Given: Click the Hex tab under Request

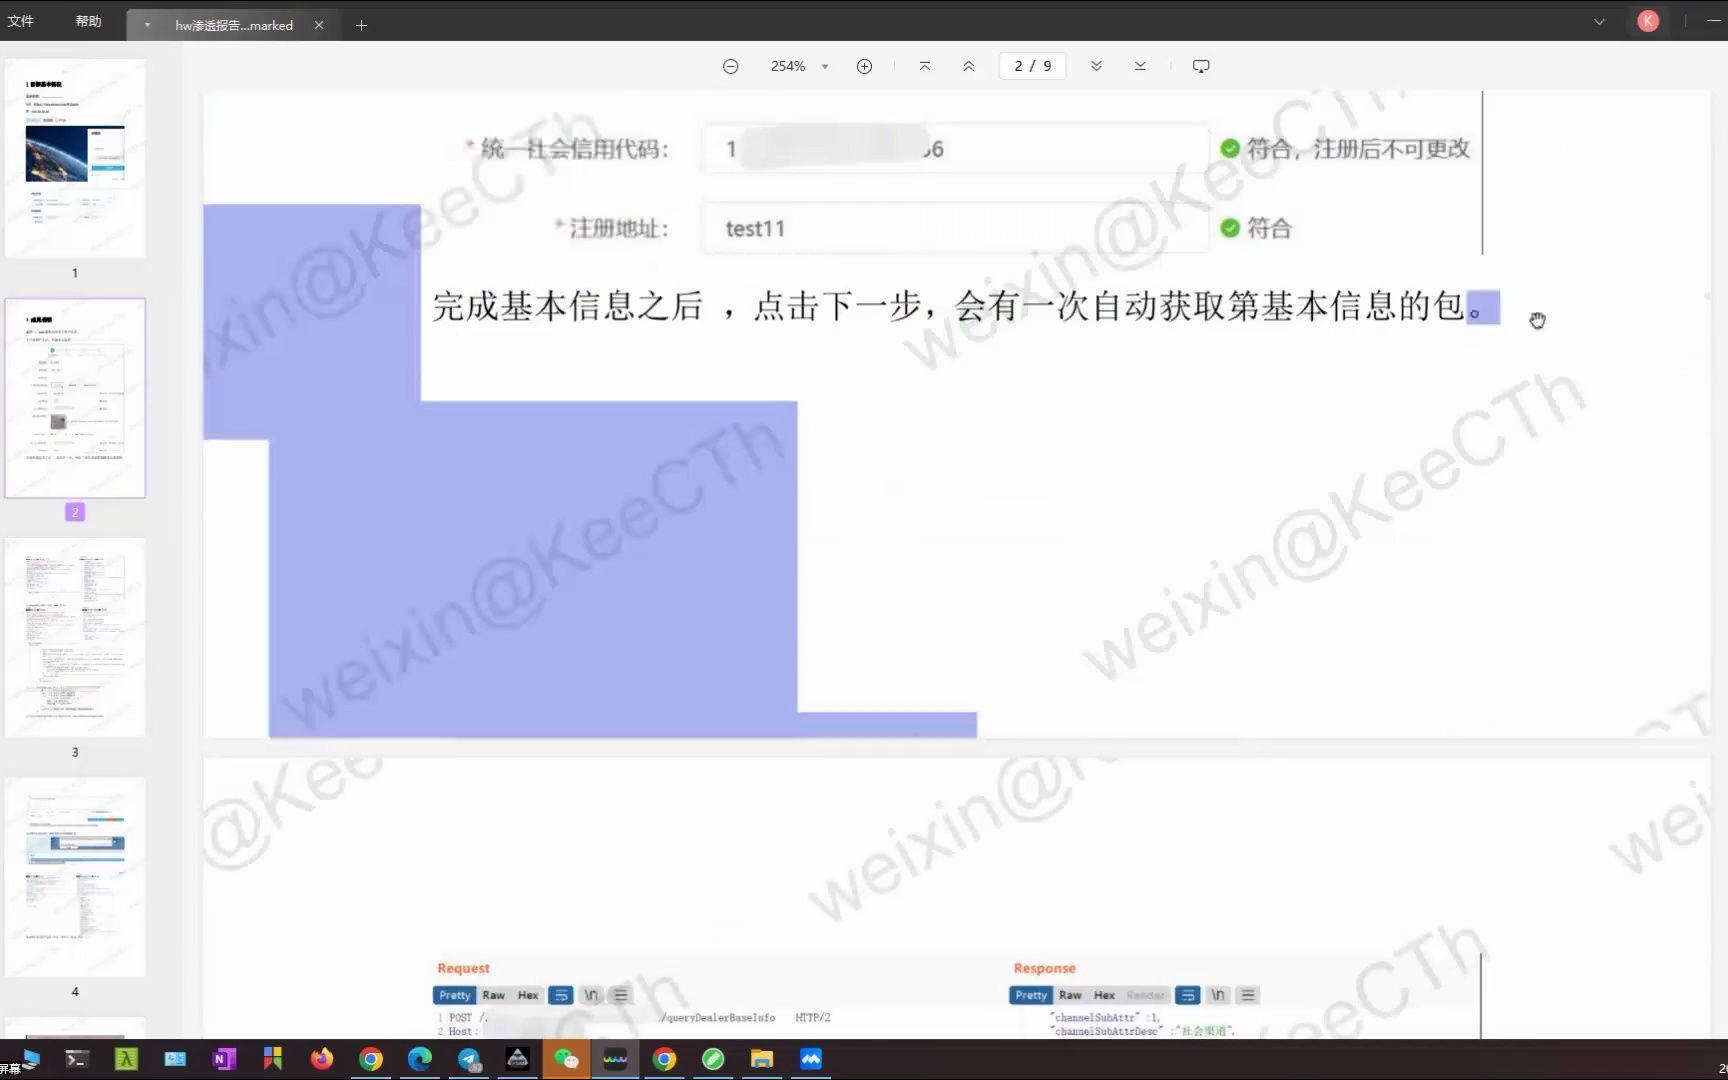Looking at the screenshot, I should (x=528, y=995).
